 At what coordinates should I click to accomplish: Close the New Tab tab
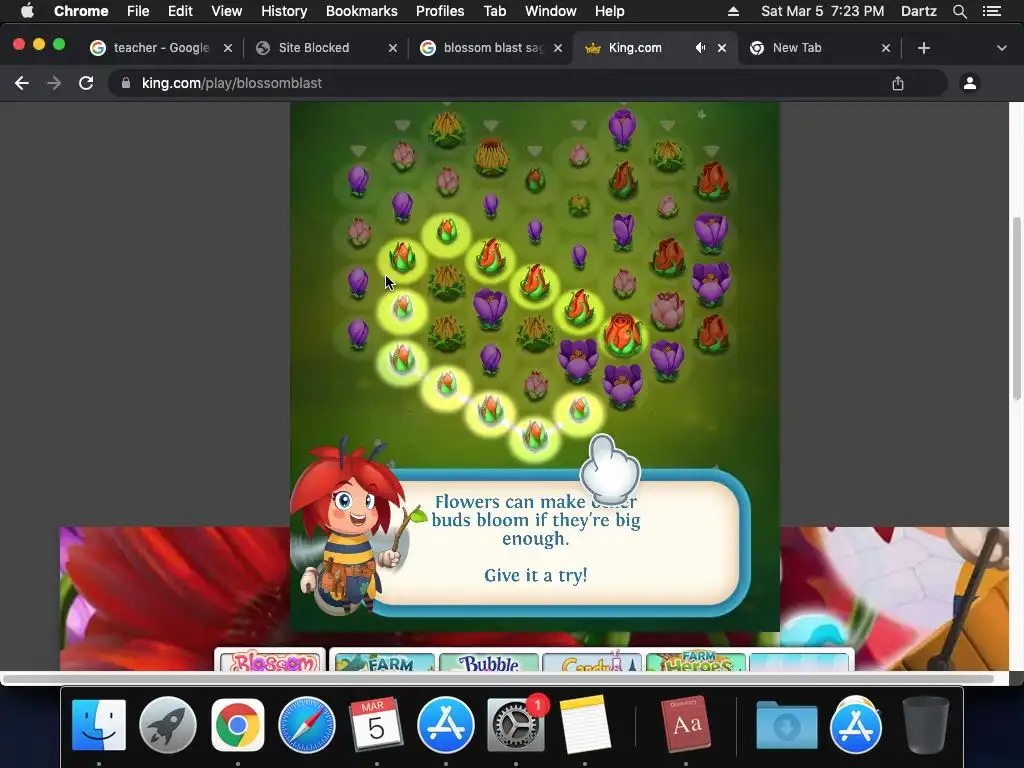tap(886, 48)
